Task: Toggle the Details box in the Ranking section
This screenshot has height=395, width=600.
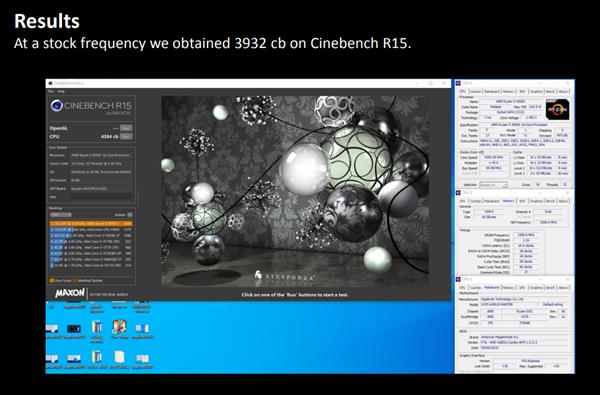Action: point(130,215)
